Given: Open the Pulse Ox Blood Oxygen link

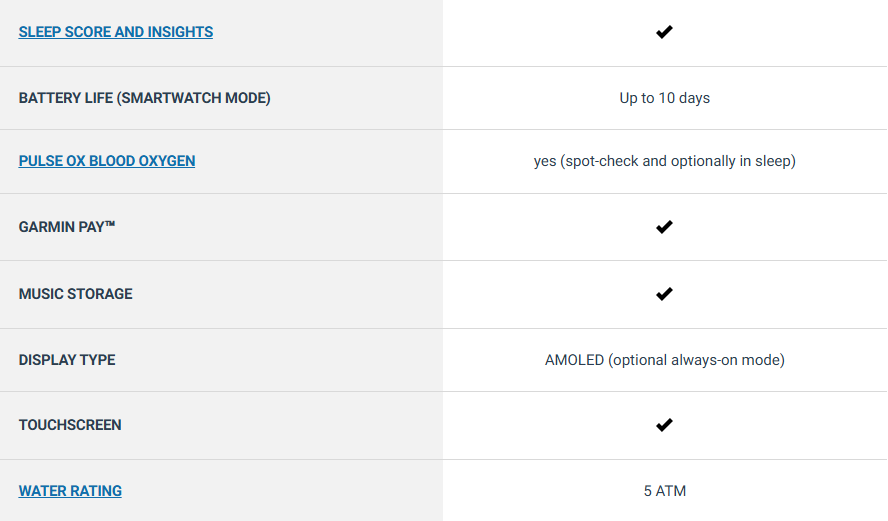Looking at the screenshot, I should click(x=106, y=161).
